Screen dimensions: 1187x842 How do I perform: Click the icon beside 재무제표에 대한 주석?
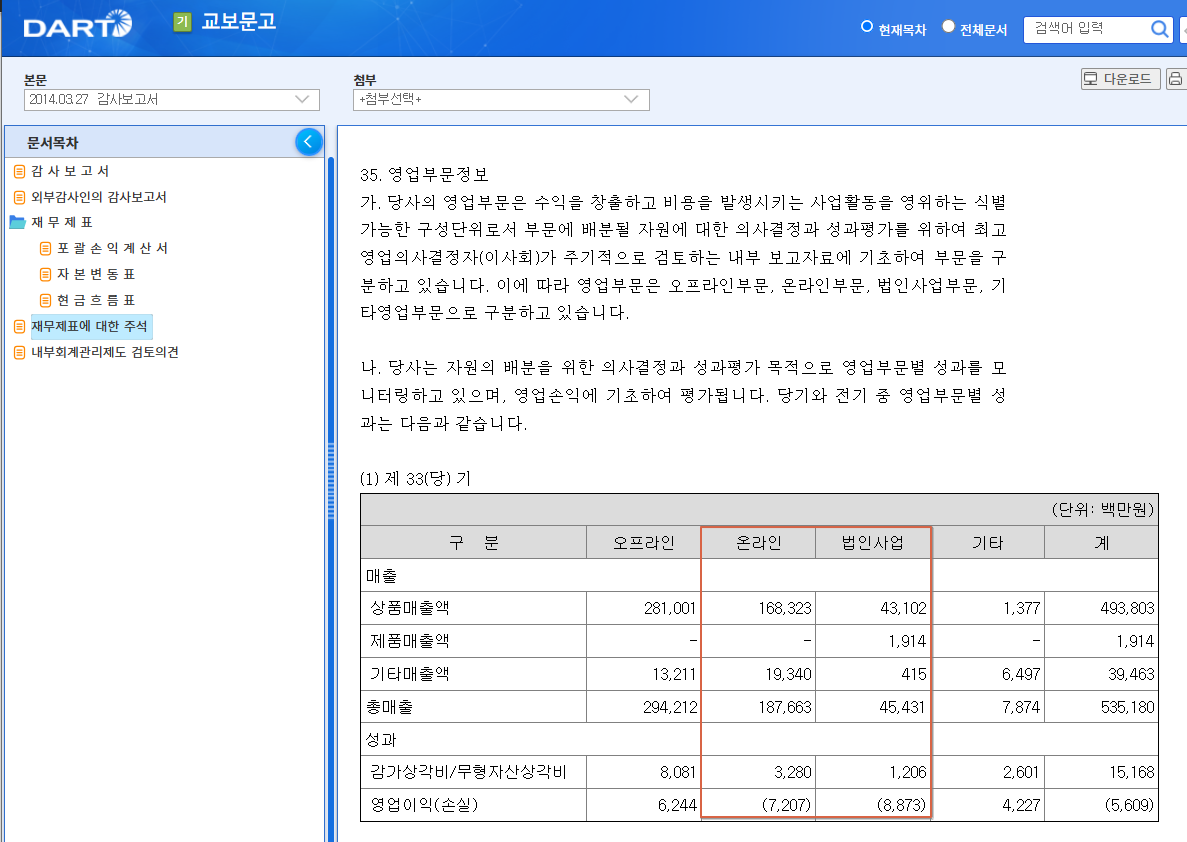pos(20,327)
